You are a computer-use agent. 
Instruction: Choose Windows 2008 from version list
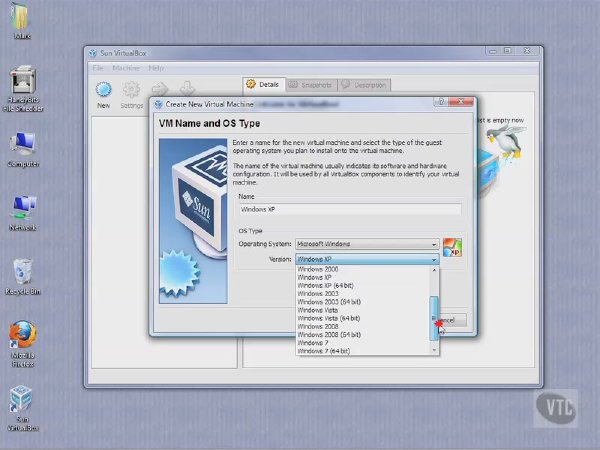coord(363,327)
